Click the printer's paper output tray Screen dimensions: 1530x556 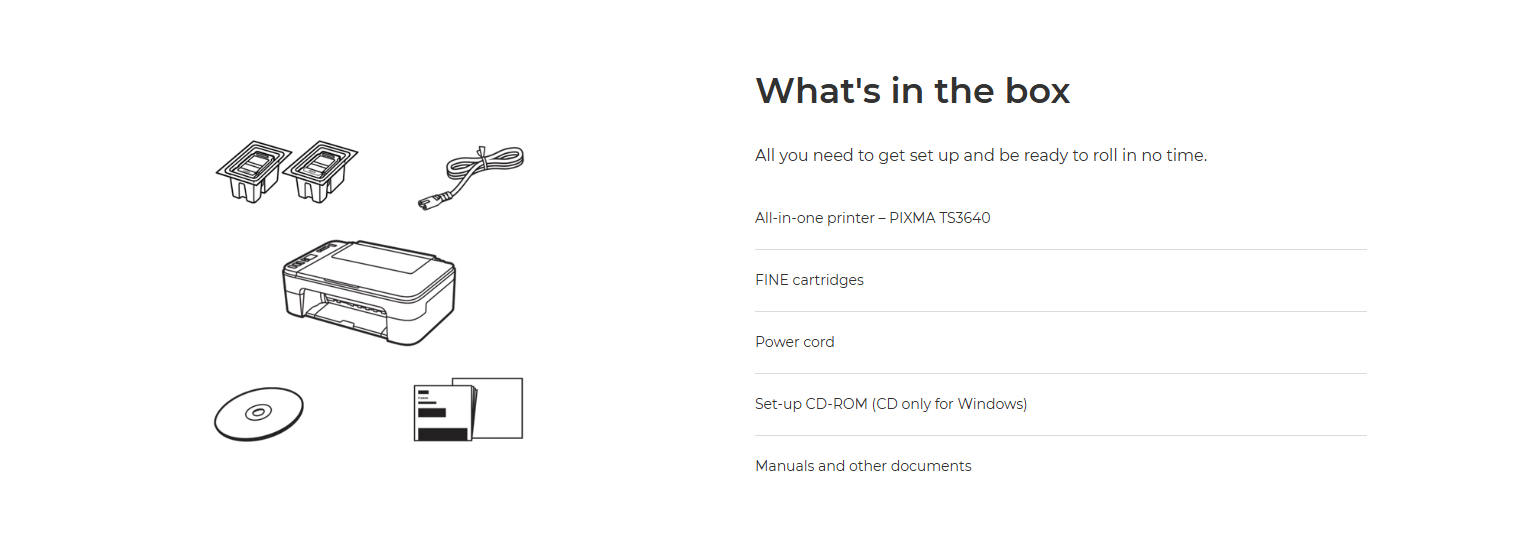coord(350,320)
